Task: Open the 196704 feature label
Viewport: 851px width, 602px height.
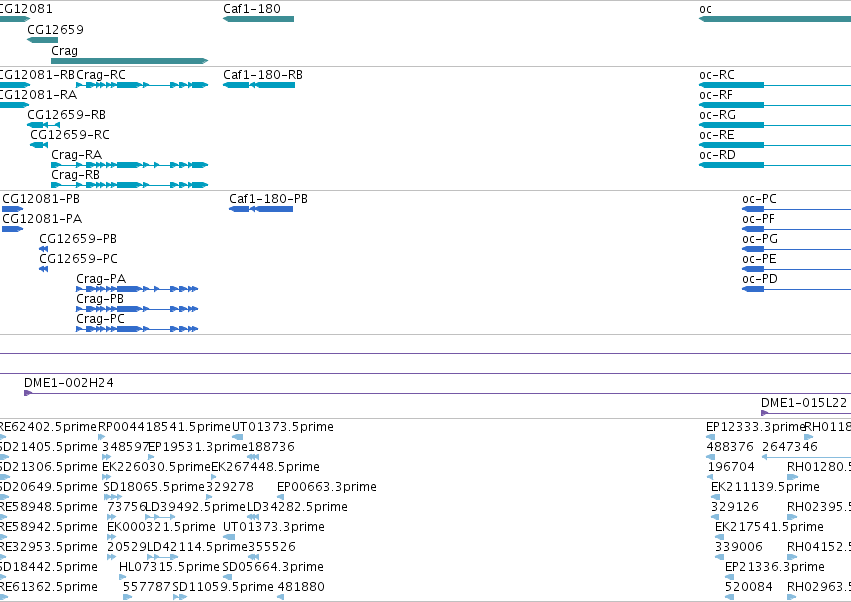Action: point(731,467)
